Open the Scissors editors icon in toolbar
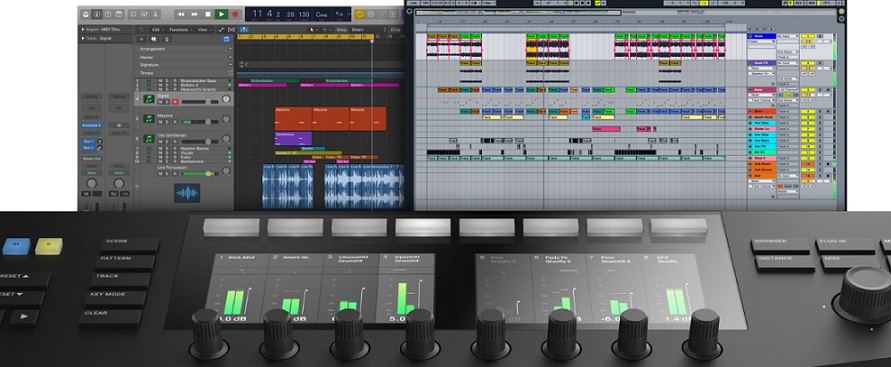The width and height of the screenshot is (891, 367). point(155,14)
